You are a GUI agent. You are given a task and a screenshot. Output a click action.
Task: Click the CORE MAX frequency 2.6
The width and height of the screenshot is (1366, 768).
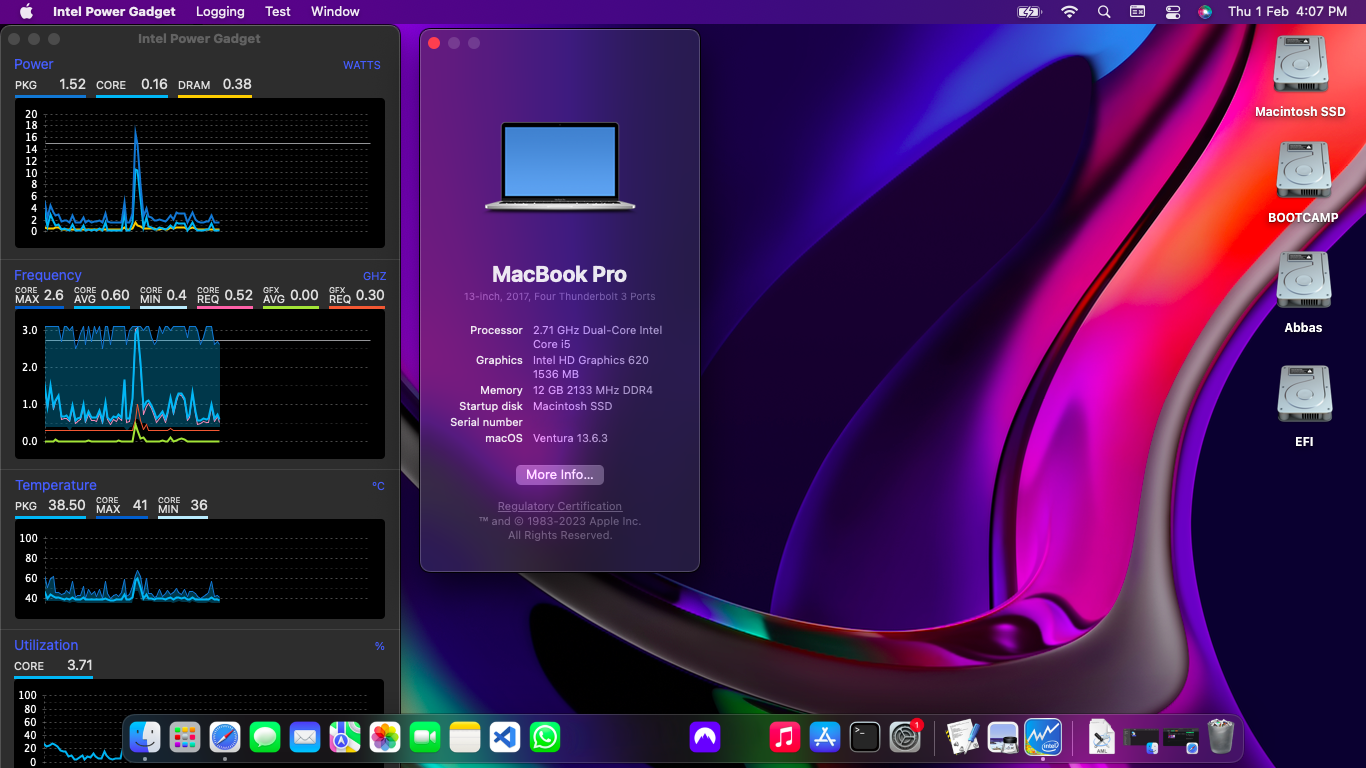tap(54, 295)
